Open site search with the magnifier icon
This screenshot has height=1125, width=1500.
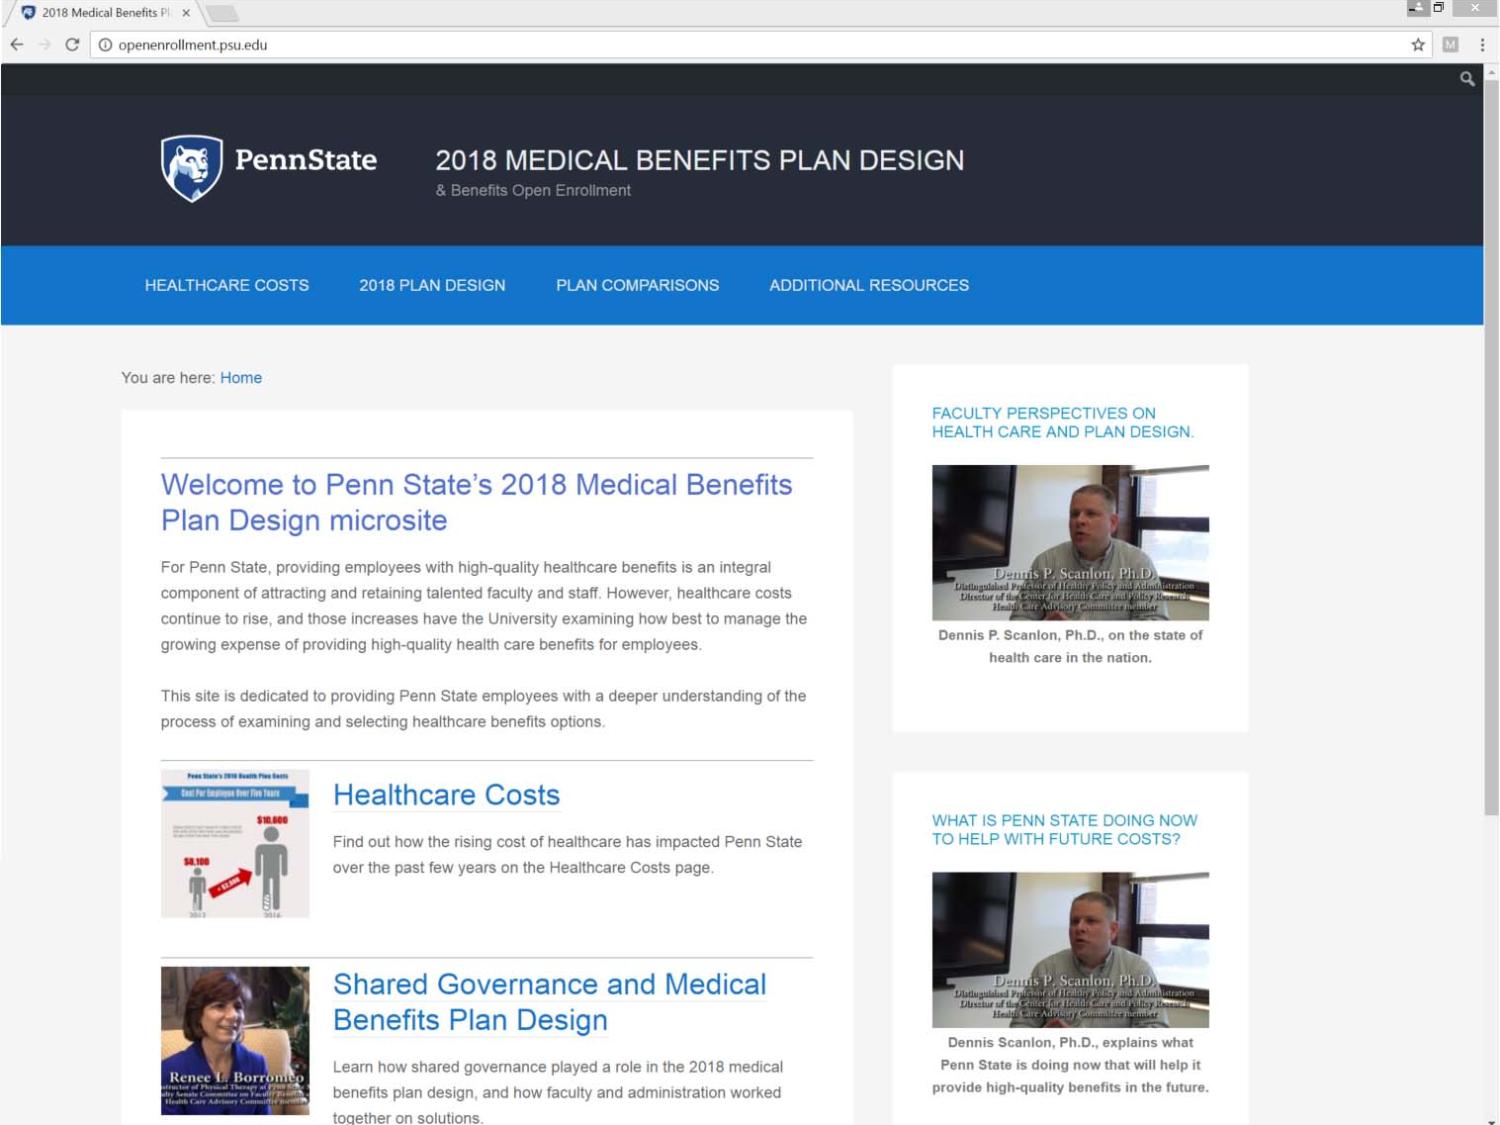click(x=1467, y=79)
